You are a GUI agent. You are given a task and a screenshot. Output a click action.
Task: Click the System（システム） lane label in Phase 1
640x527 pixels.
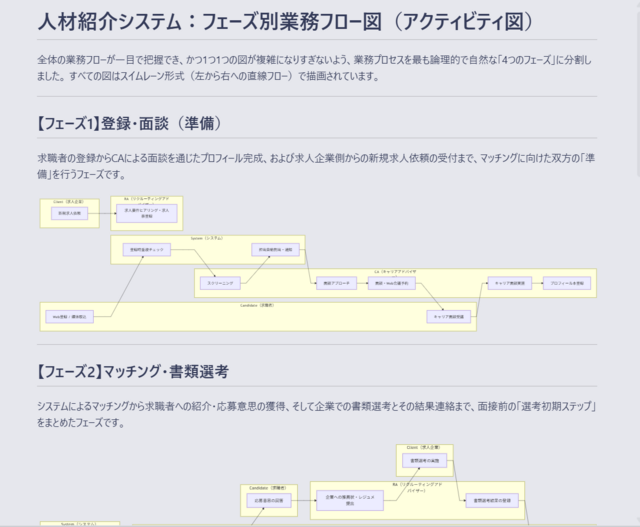click(x=207, y=238)
